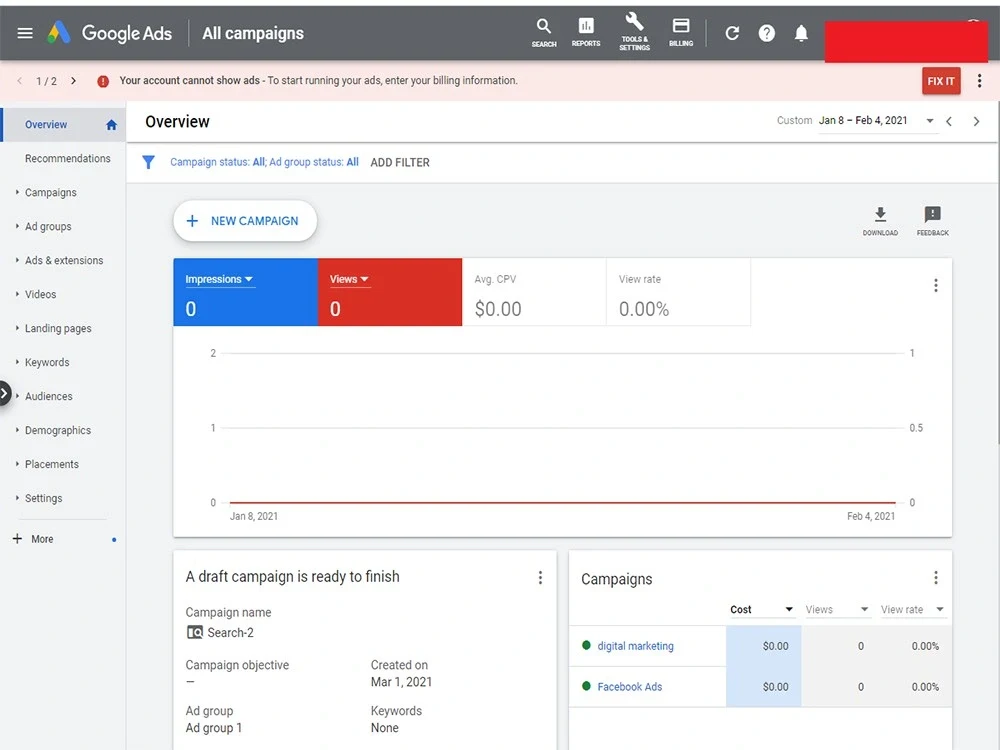Image resolution: width=1000 pixels, height=750 pixels.
Task: Click the 0.00% view rate for Facebook Ads
Action: pos(925,687)
